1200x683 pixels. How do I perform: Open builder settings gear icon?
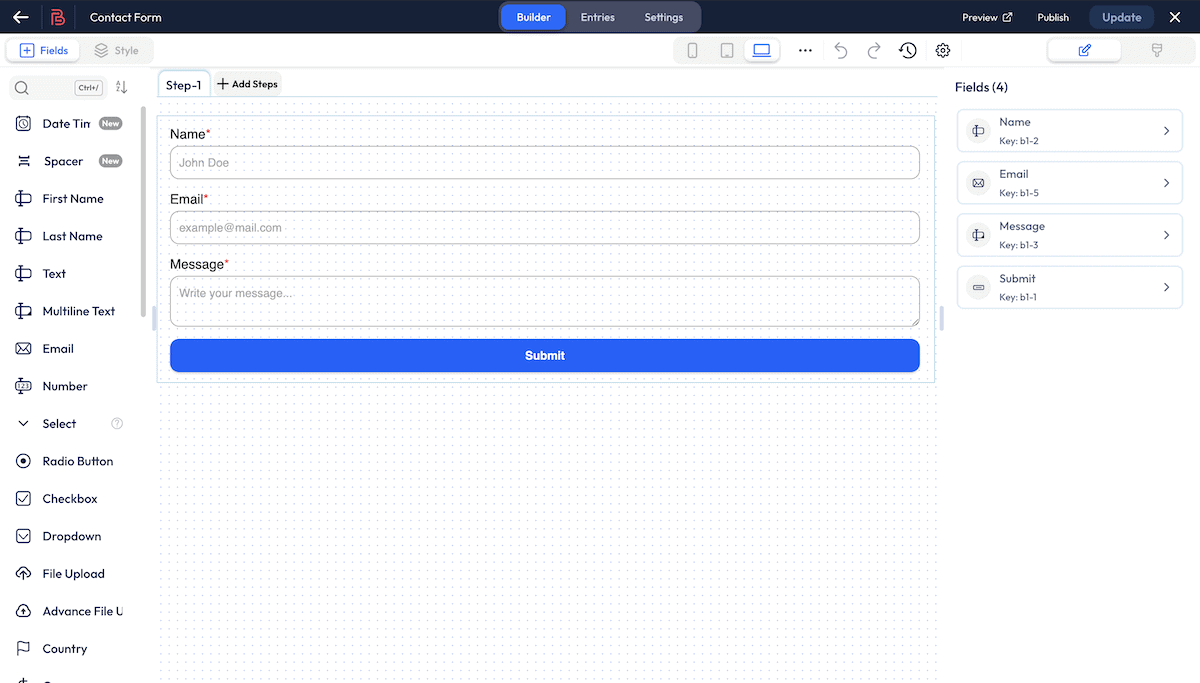[943, 51]
